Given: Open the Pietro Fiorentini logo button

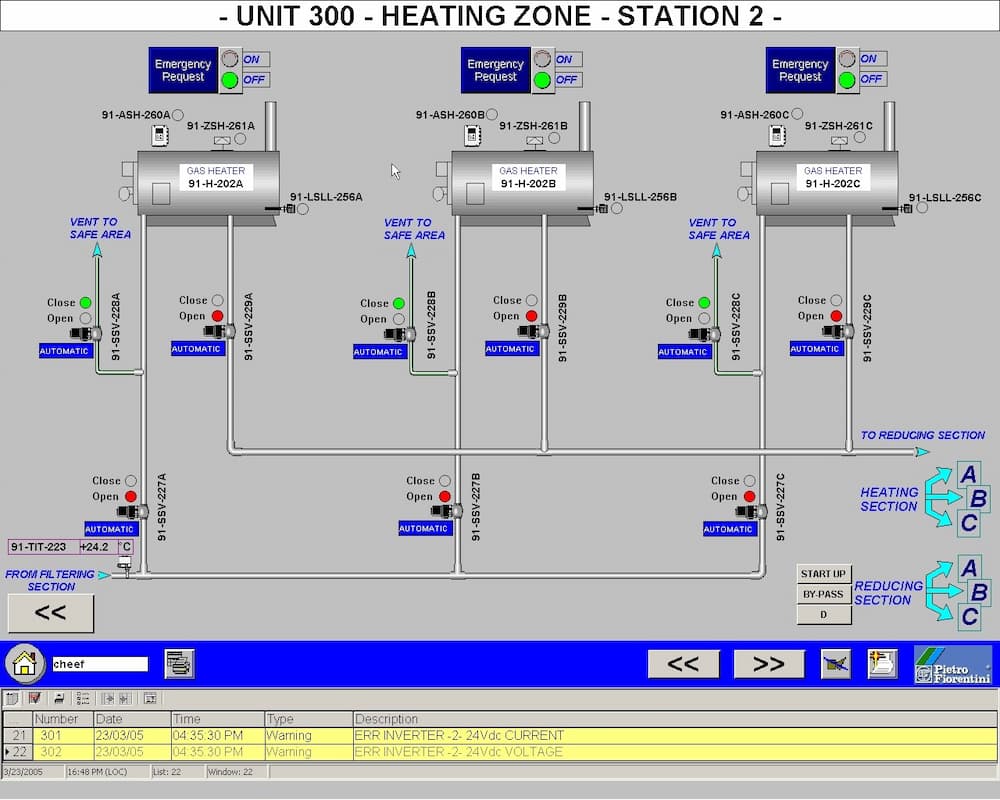Looking at the screenshot, I should (x=952, y=664).
